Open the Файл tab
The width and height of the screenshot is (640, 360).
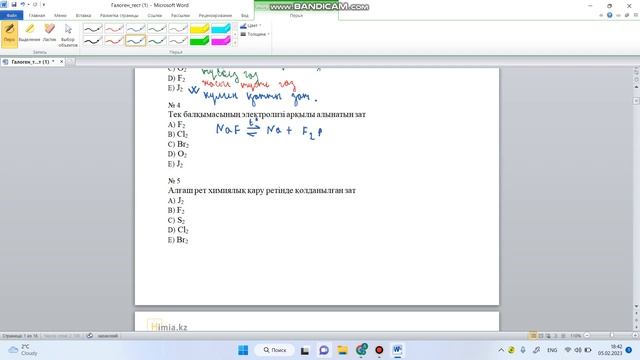point(11,16)
